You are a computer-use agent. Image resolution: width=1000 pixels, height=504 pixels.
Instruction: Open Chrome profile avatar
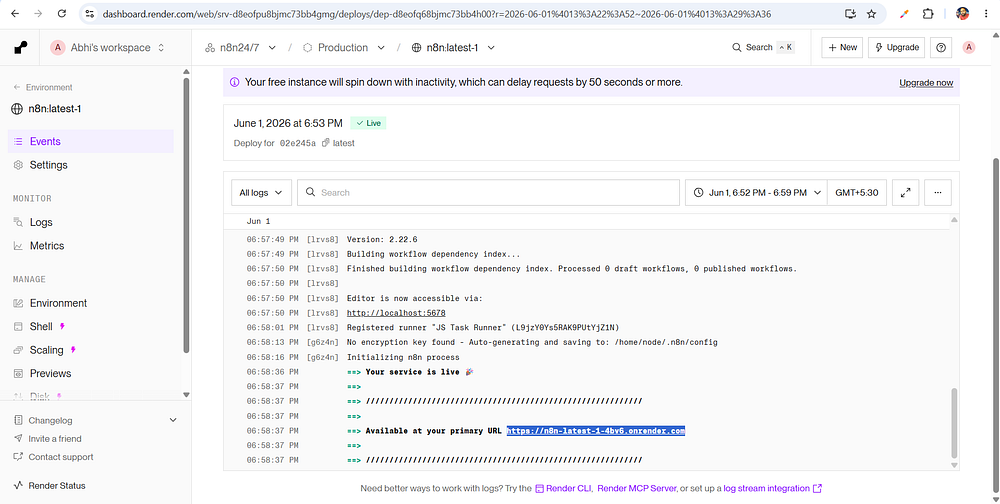click(962, 13)
